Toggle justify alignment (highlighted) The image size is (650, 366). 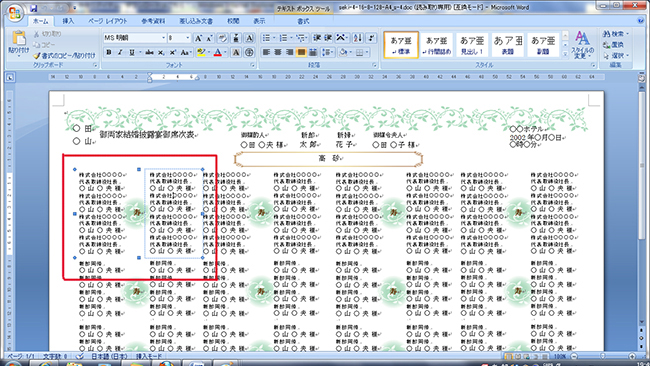point(301,52)
